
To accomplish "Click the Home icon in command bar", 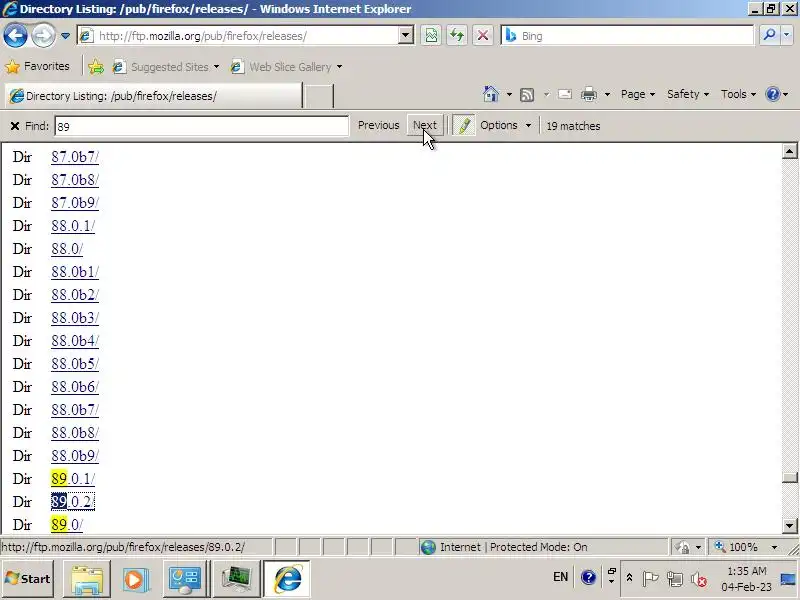I will (x=491, y=94).
